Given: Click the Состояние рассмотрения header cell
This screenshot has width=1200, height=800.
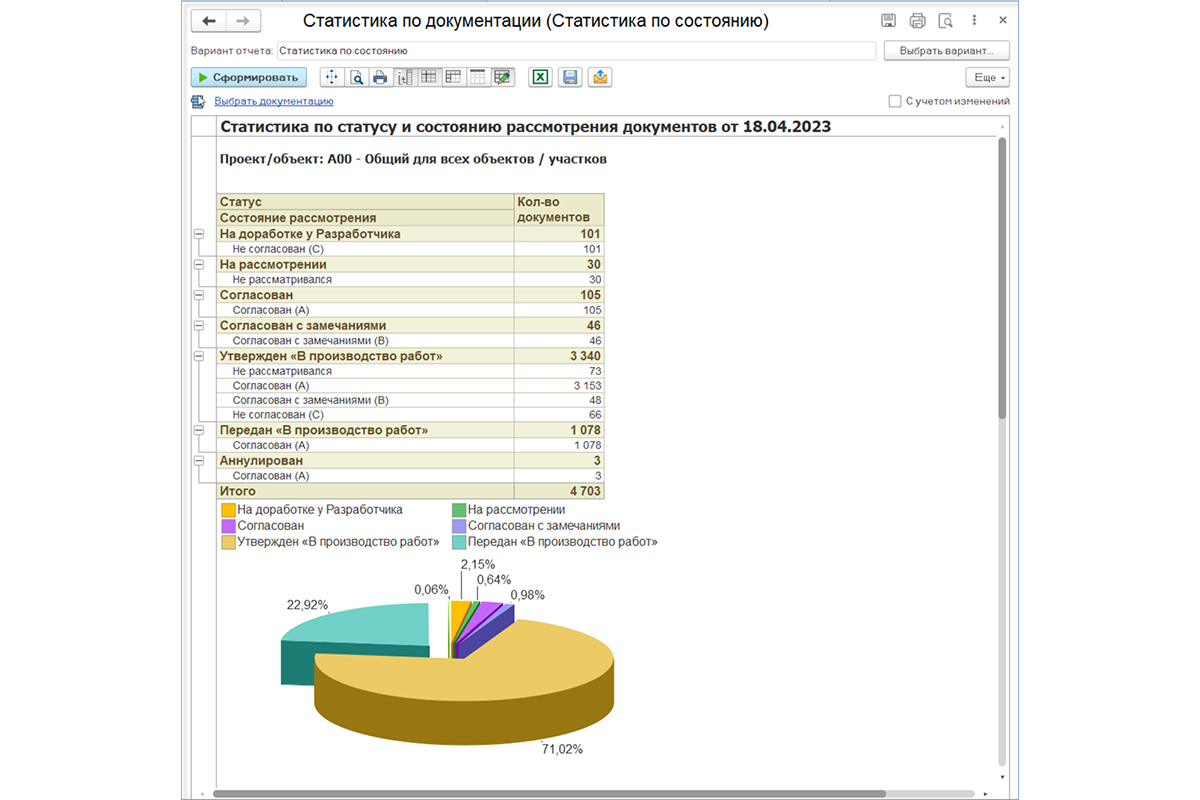Looking at the screenshot, I should 365,218.
